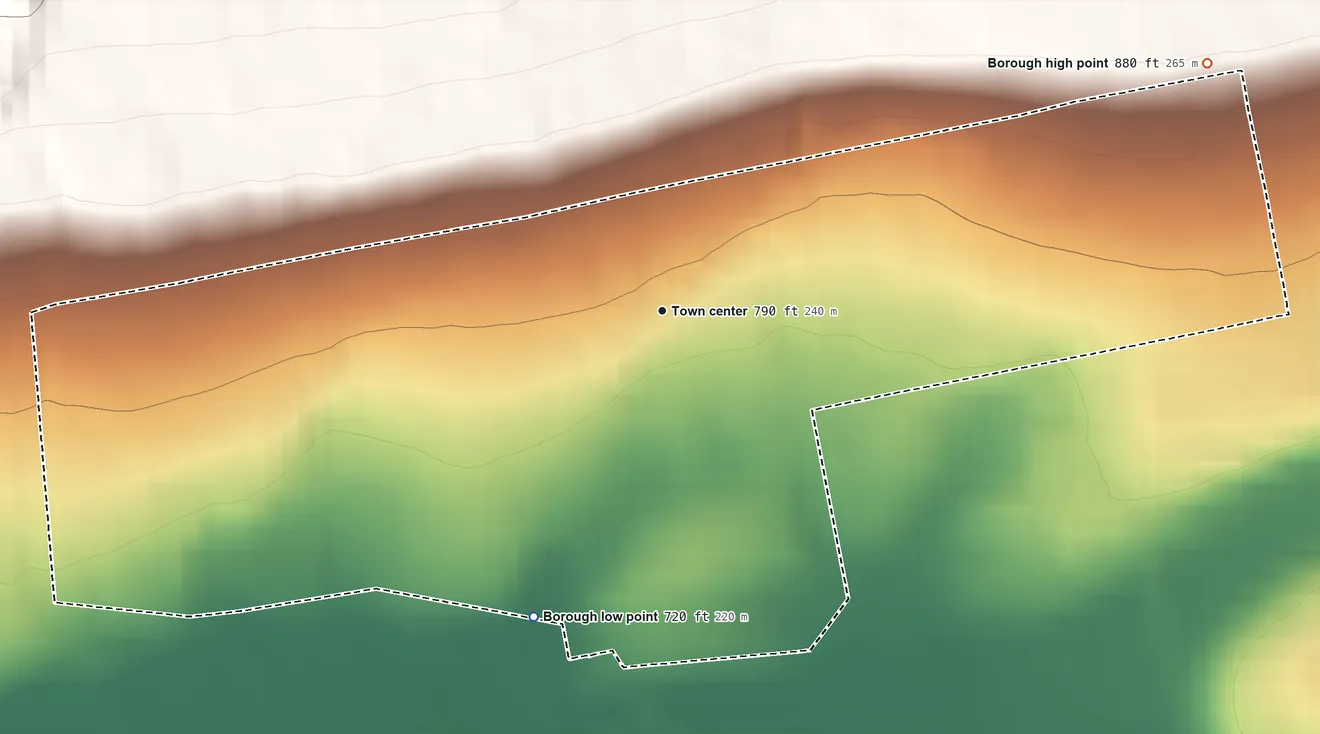The image size is (1320, 734).
Task: Click the Borough high point red circle marker
Action: coord(1207,63)
